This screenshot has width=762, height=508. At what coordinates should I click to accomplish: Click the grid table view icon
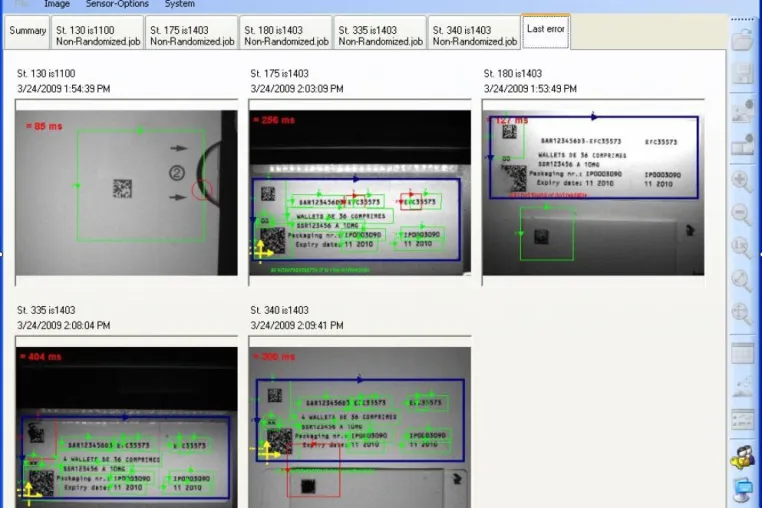coord(742,353)
